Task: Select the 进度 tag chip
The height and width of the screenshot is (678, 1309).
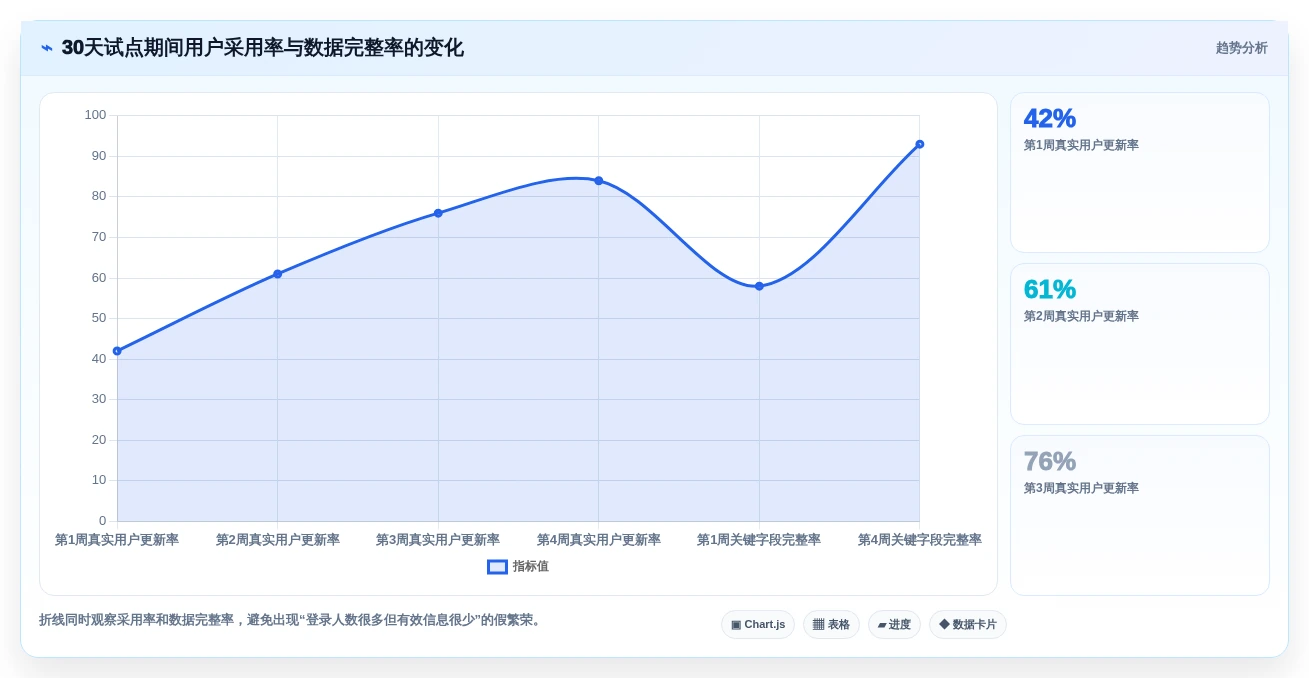Action: click(894, 625)
